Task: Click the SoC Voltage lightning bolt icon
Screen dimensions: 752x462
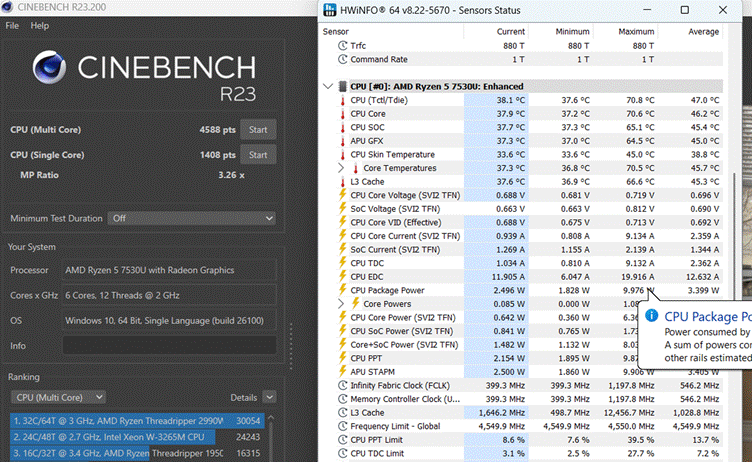Action: click(x=342, y=209)
